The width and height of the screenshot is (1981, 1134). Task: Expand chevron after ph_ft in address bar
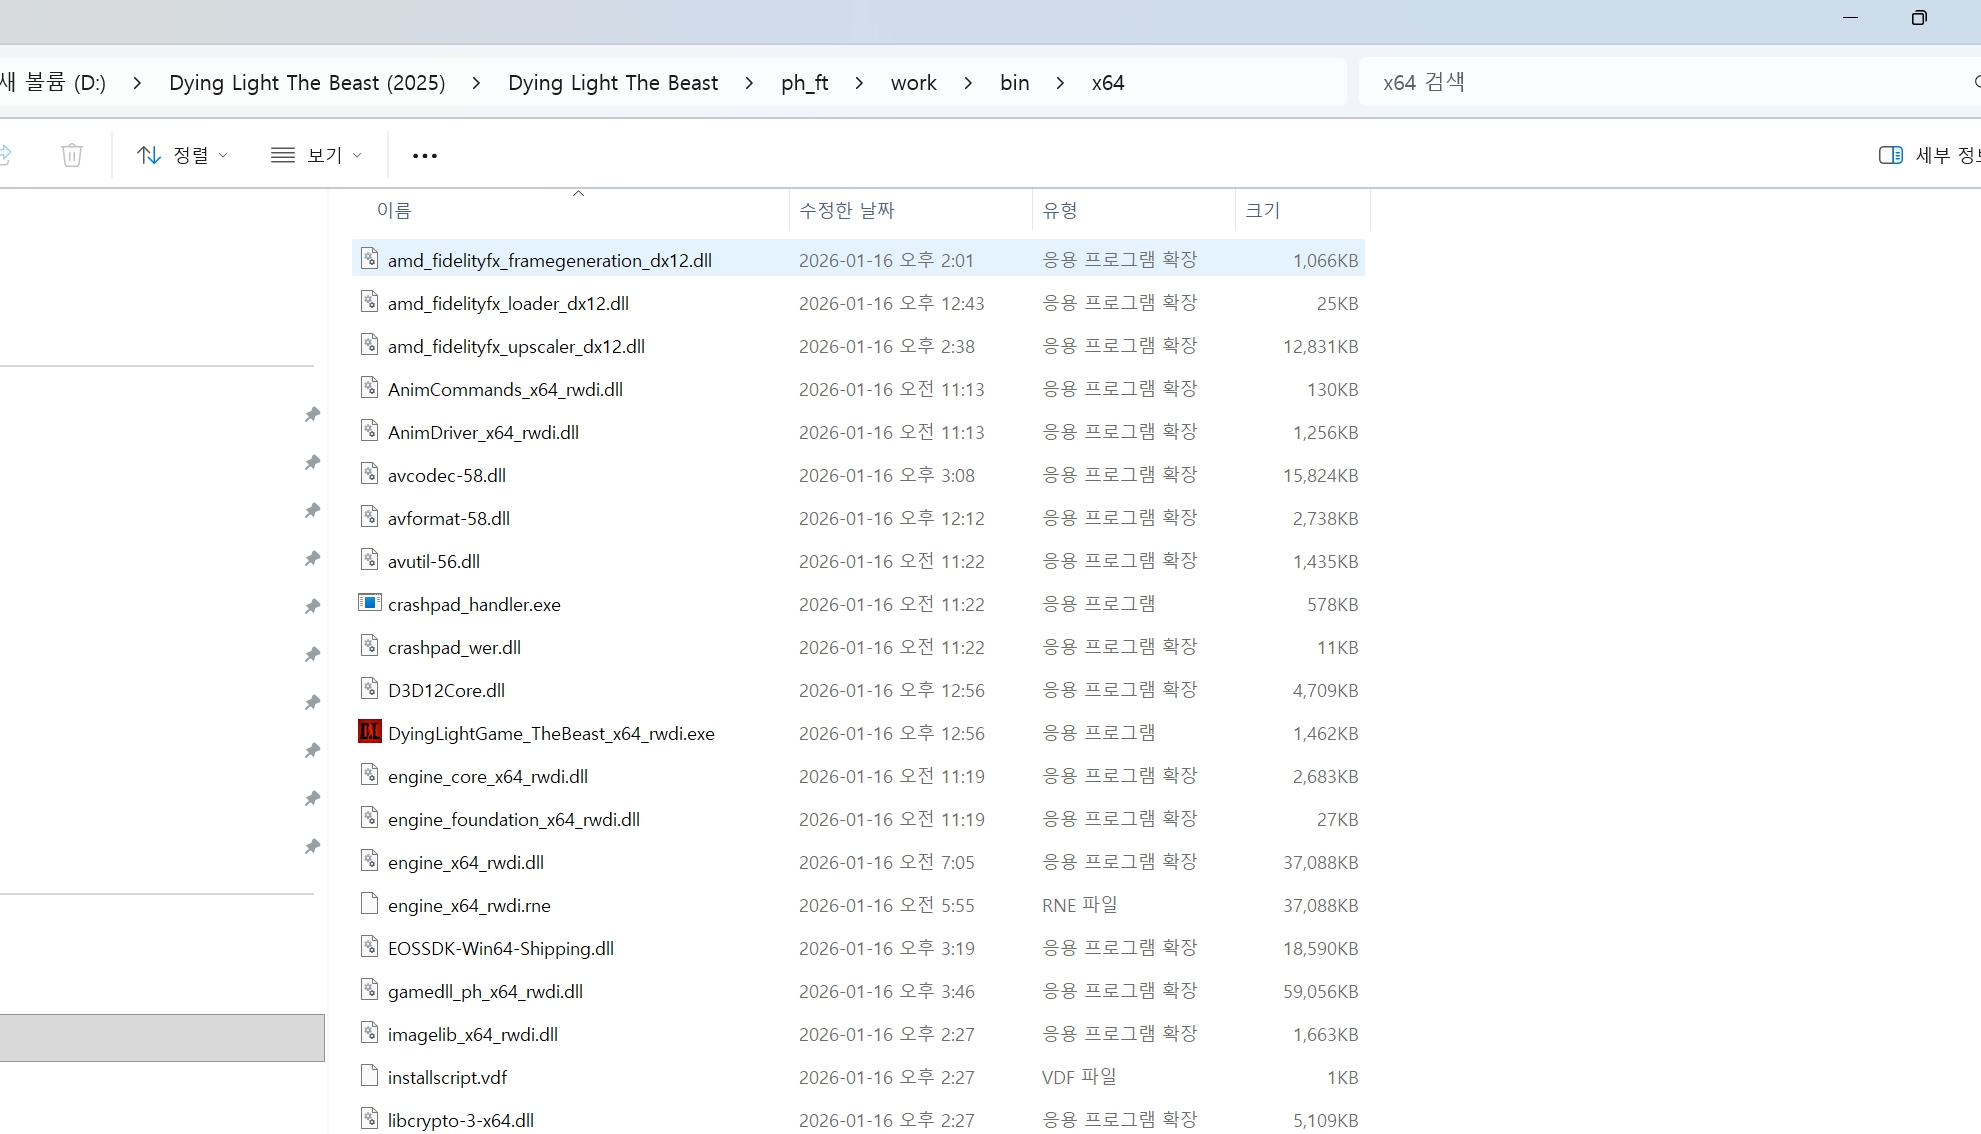point(859,83)
